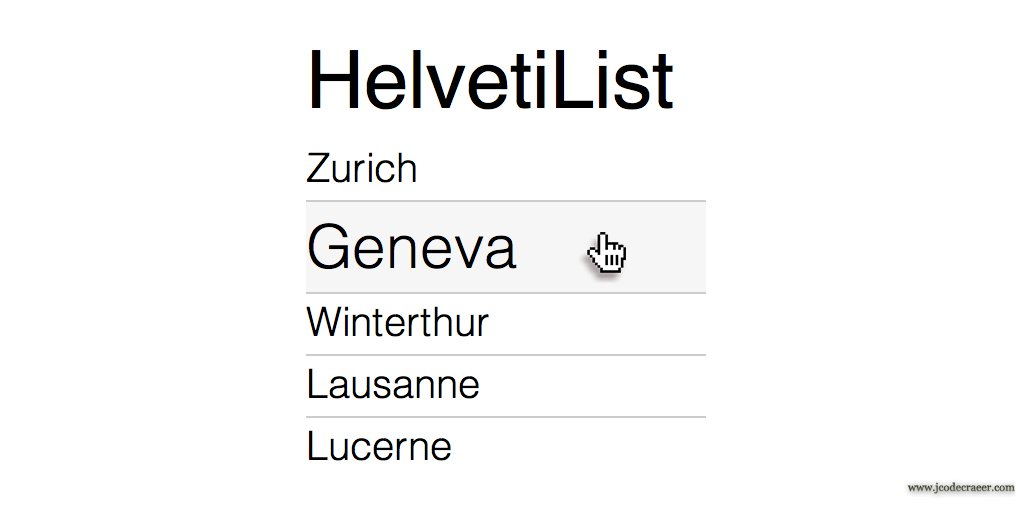Click gray space between Geneva and hand cursor

(551, 247)
